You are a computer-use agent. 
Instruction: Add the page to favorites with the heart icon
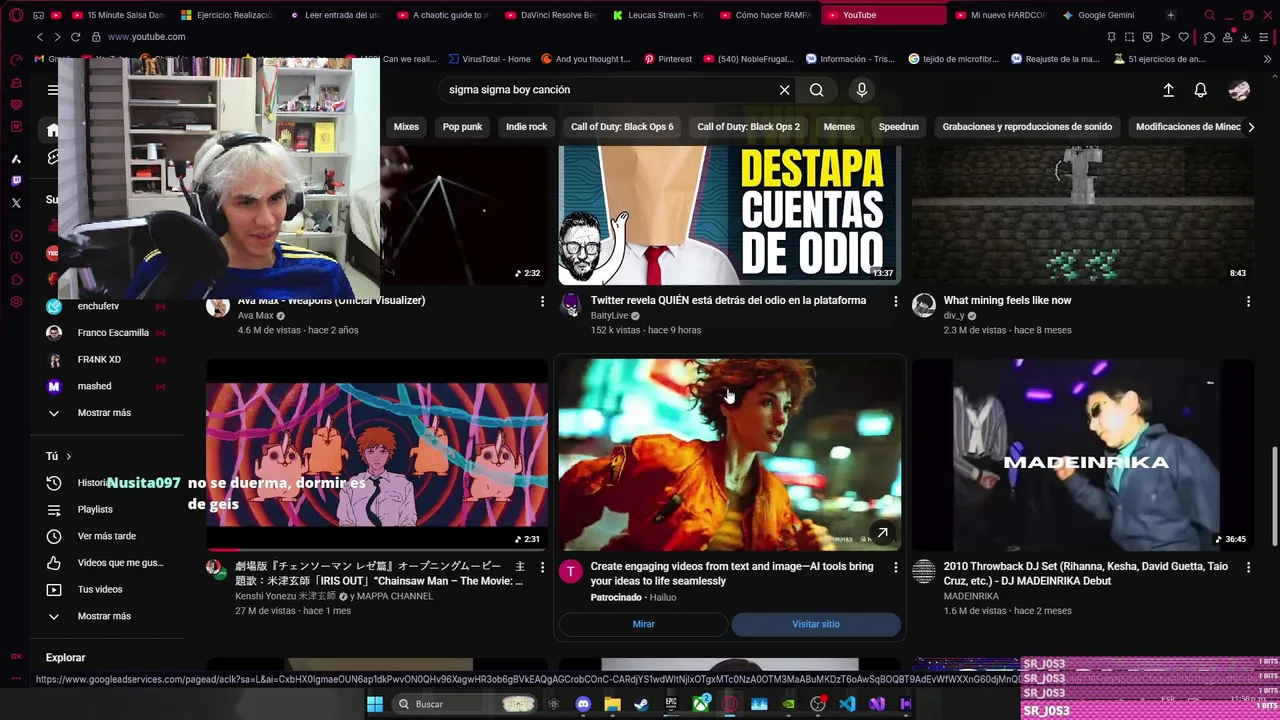click(x=1183, y=37)
